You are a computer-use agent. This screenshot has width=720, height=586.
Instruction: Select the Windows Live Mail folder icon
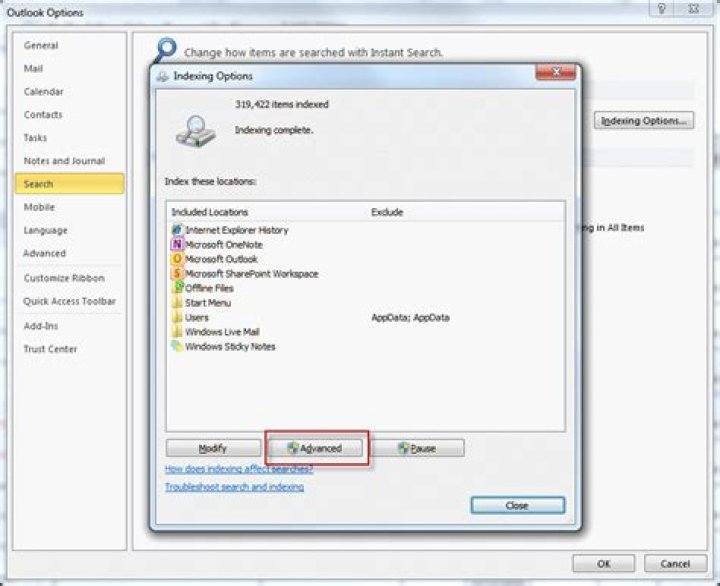tap(177, 332)
